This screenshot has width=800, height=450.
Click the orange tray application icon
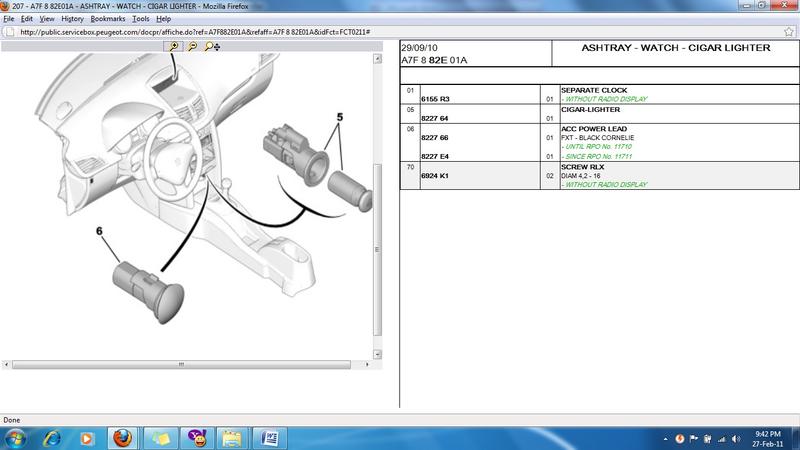tap(680, 439)
